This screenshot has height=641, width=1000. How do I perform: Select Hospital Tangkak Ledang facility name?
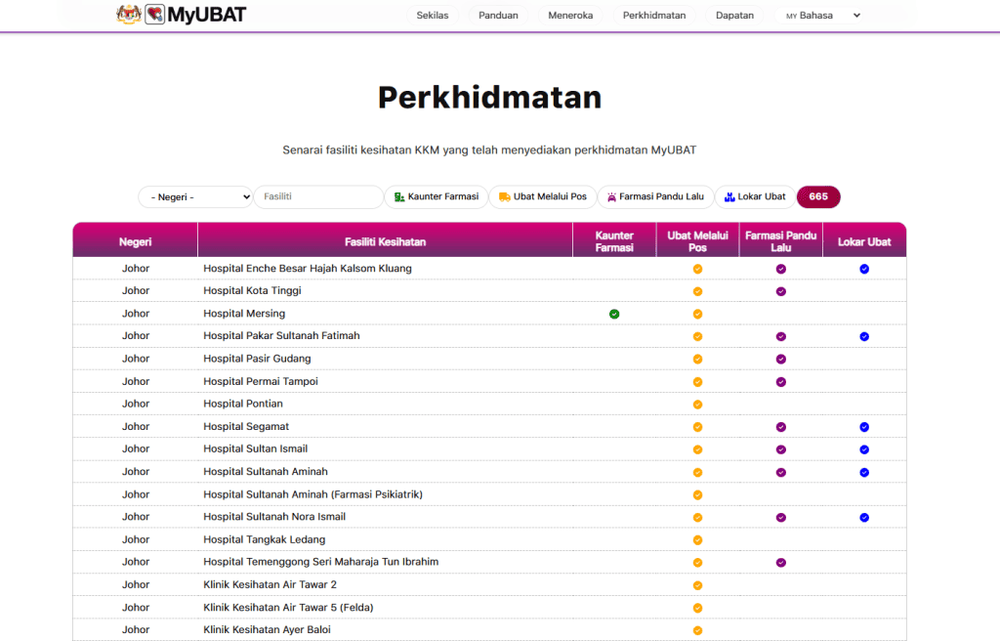pyautogui.click(x=264, y=540)
